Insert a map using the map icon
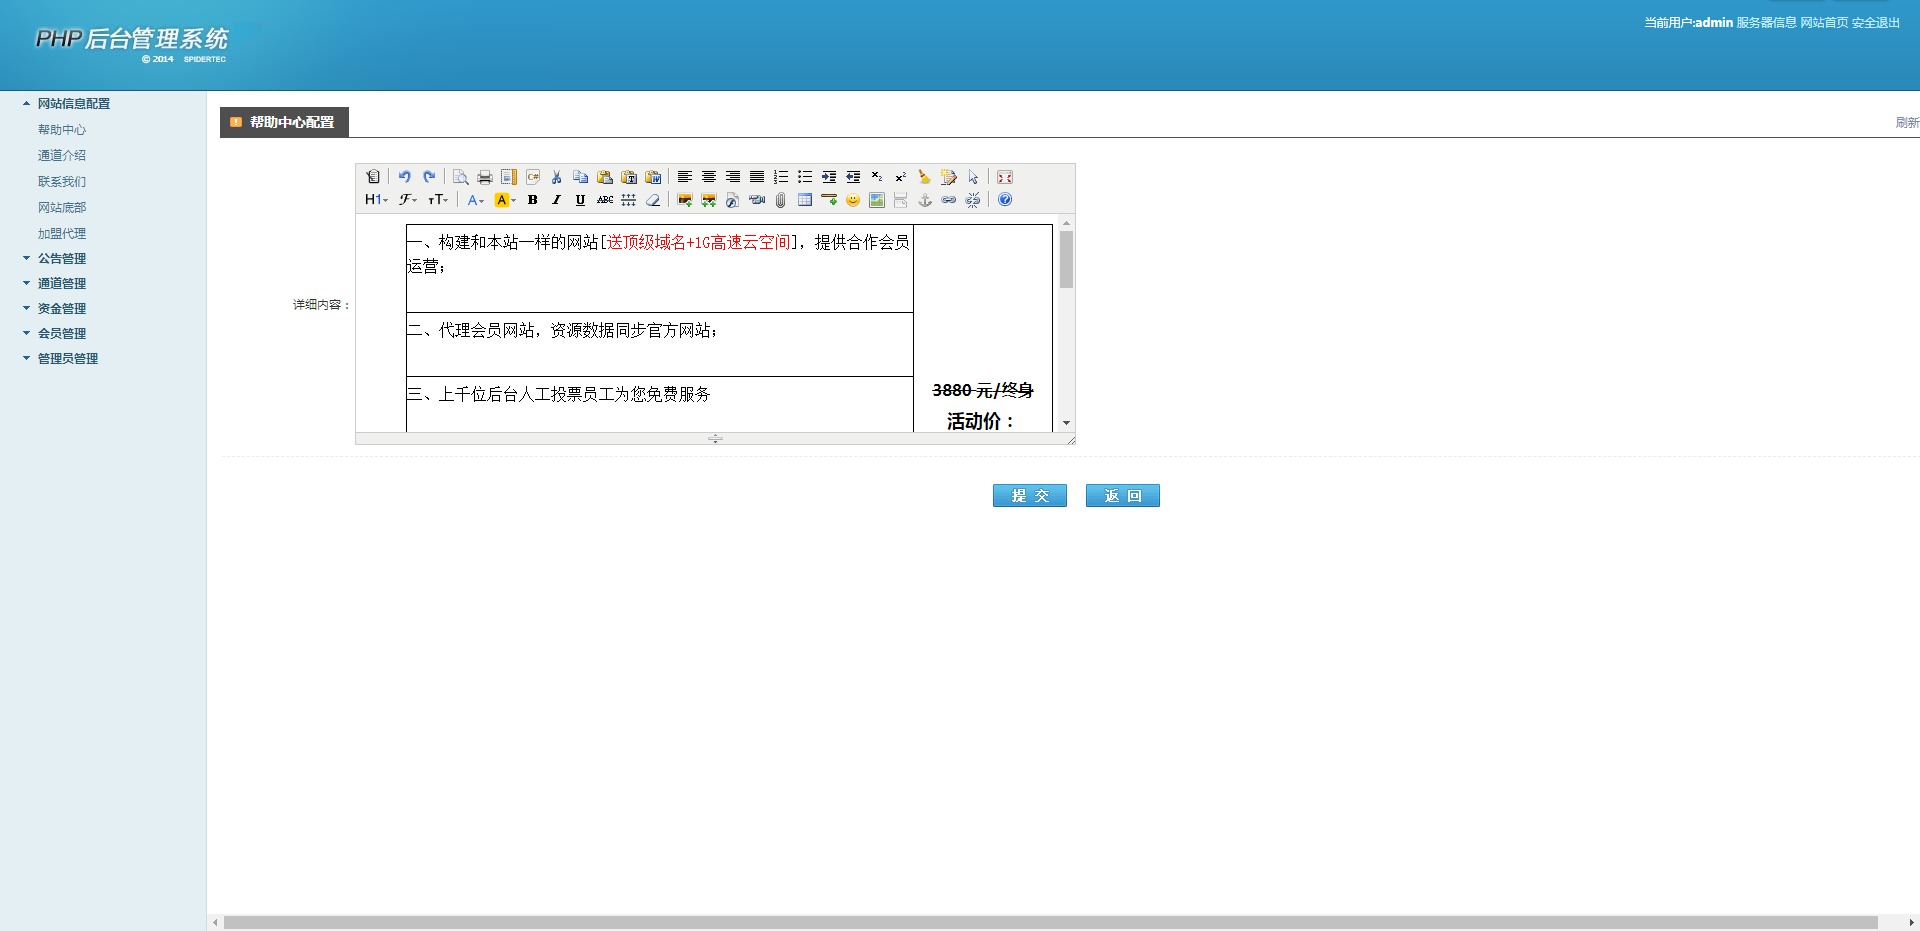This screenshot has height=931, width=1920. pyautogui.click(x=877, y=200)
